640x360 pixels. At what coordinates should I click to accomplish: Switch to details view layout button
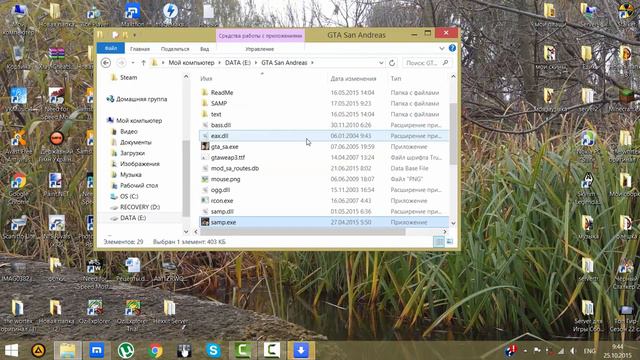click(x=439, y=242)
